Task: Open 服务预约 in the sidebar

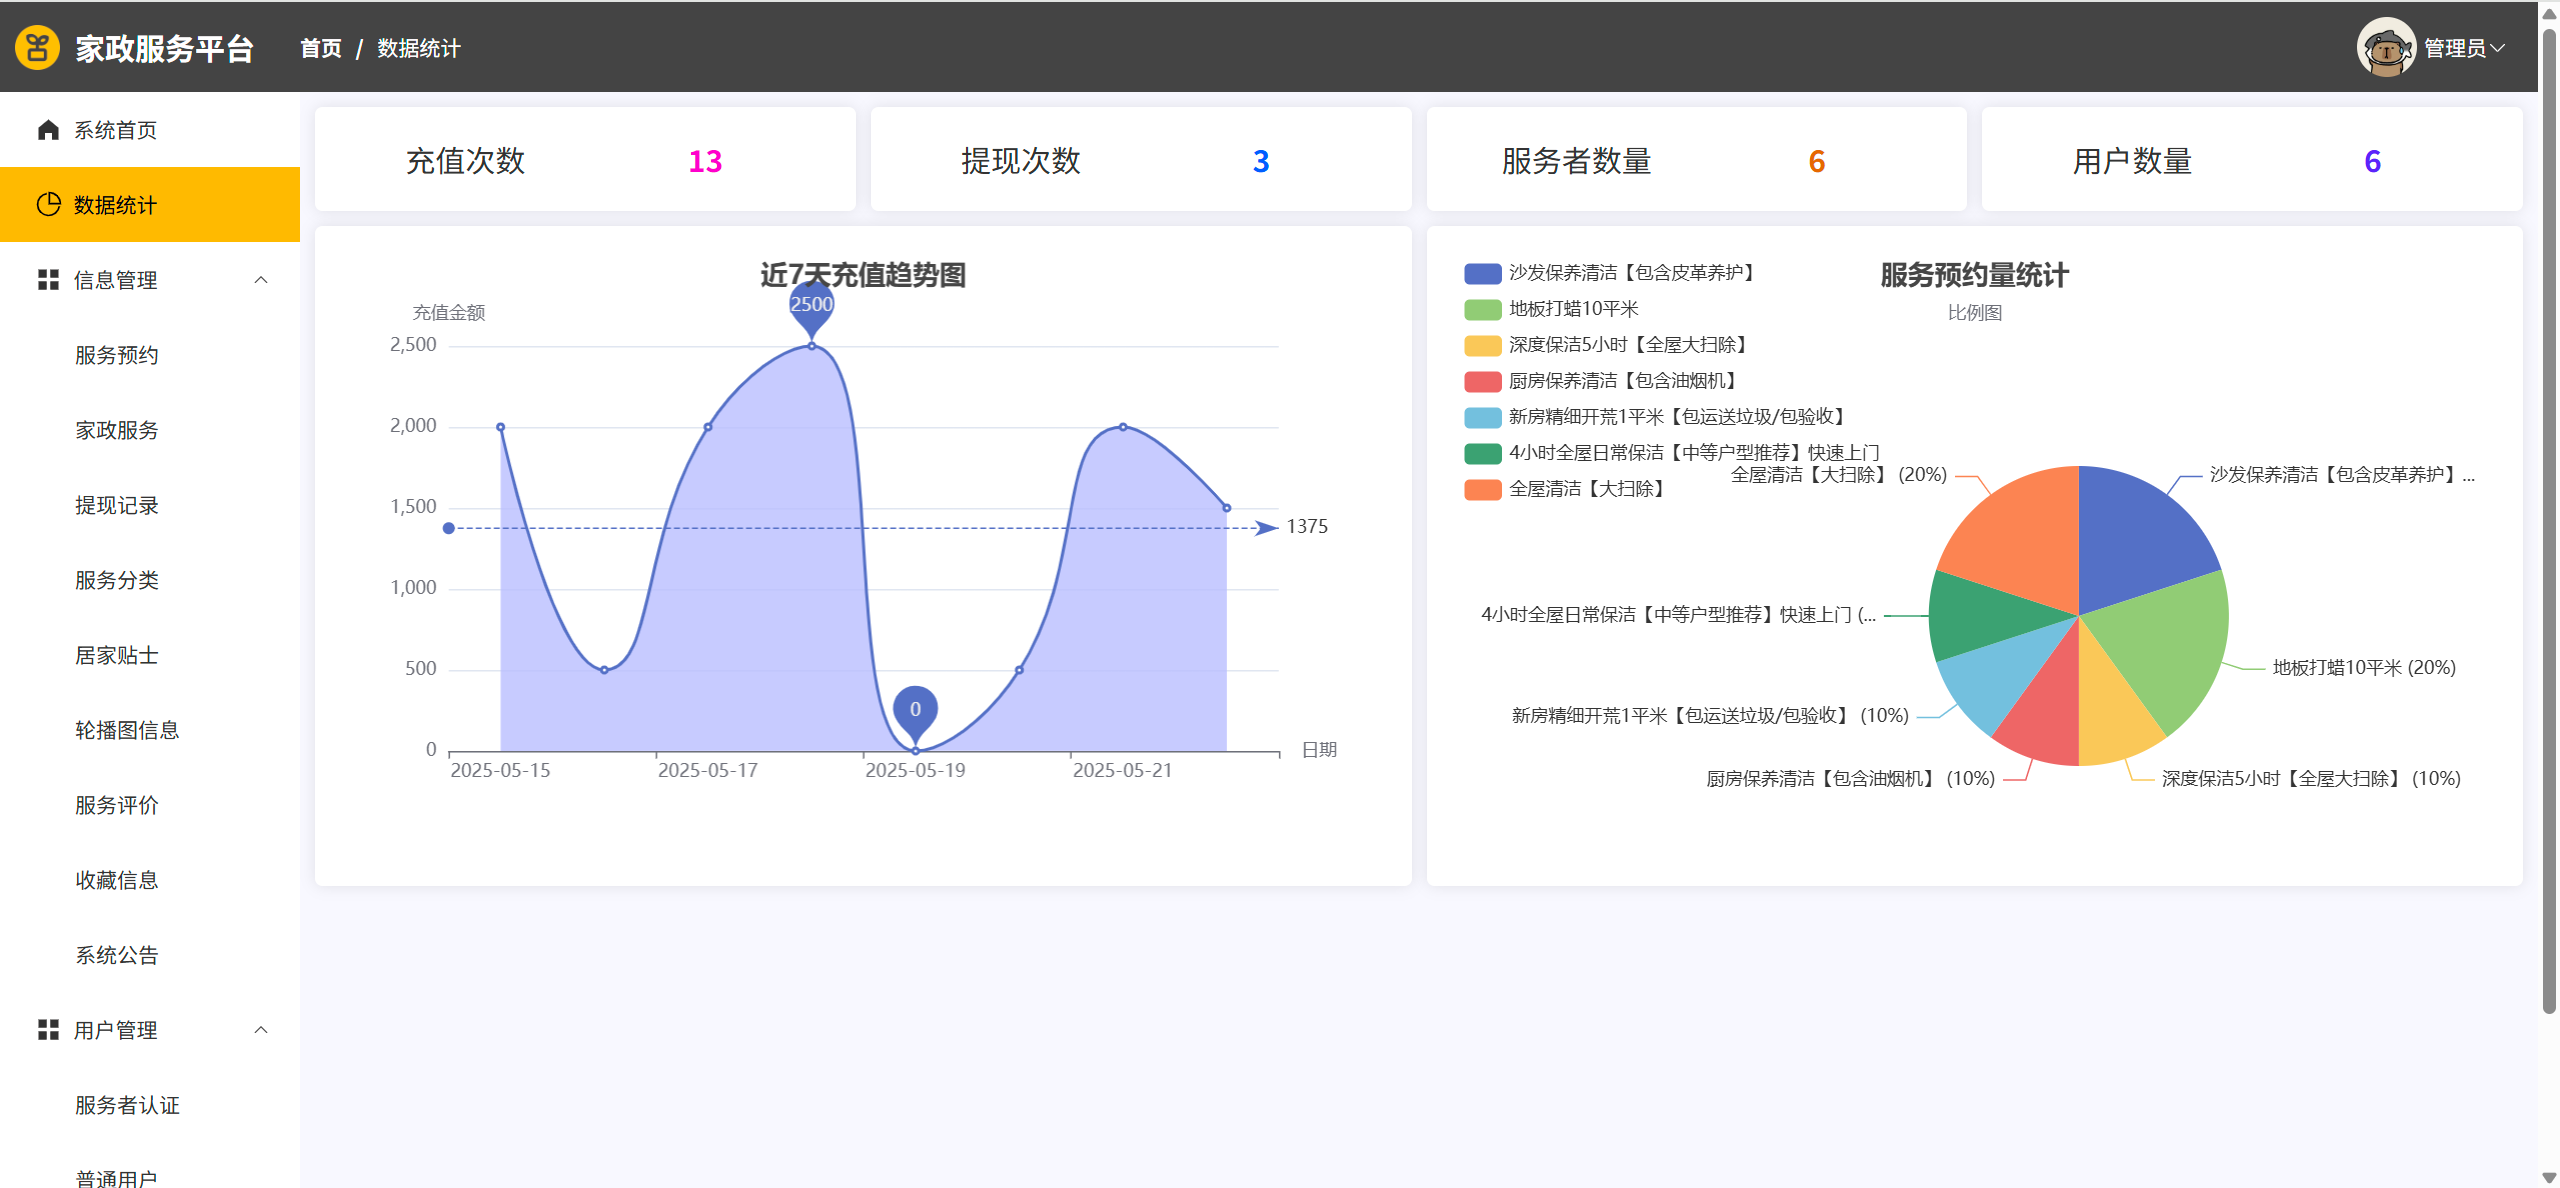Action: pos(117,355)
